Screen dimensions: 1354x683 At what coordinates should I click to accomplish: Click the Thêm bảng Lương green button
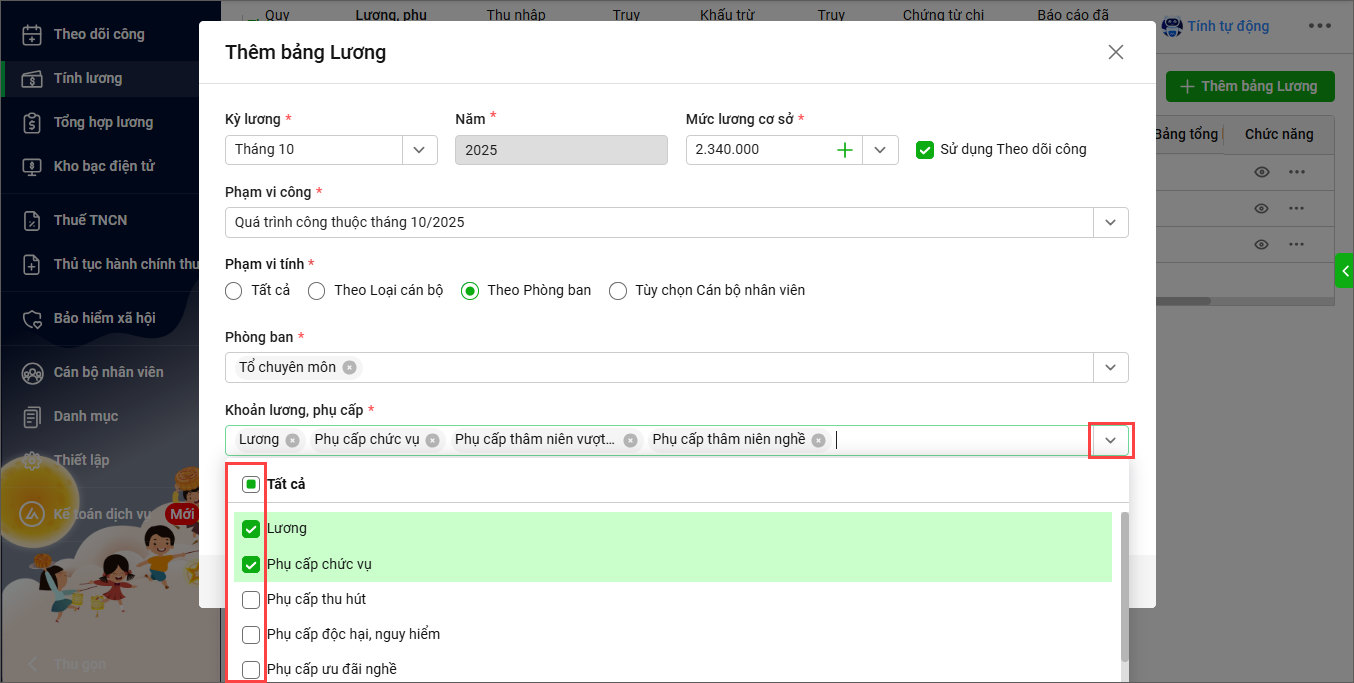tap(1249, 86)
